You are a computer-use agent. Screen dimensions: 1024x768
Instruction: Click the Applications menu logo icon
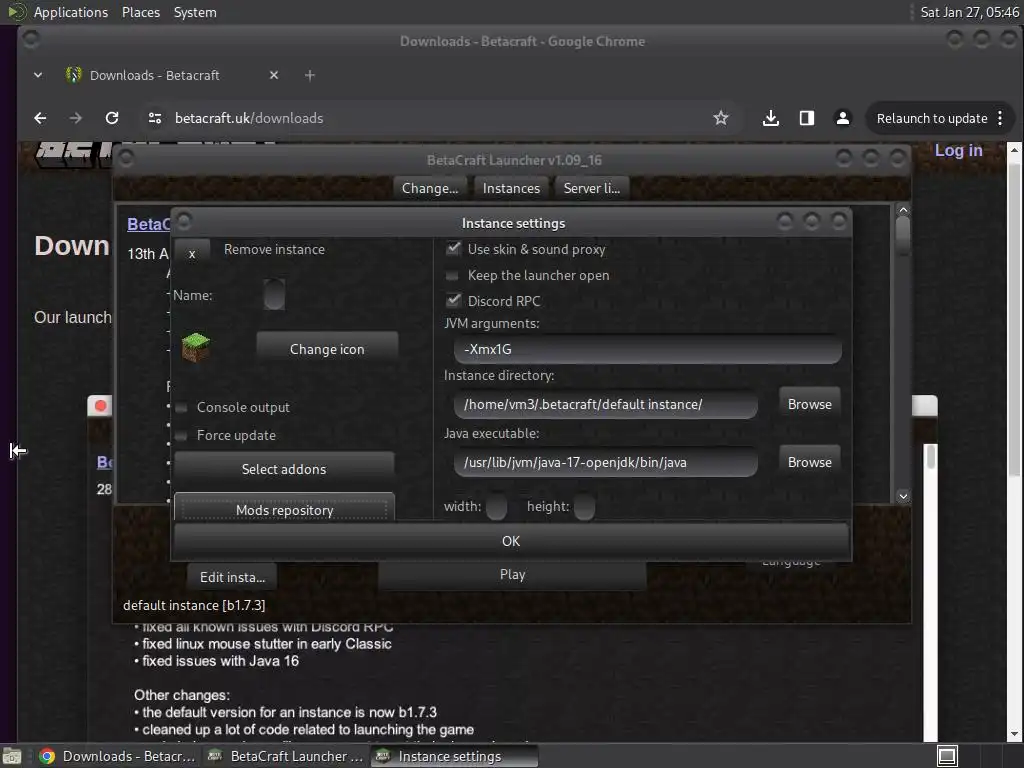(17, 12)
